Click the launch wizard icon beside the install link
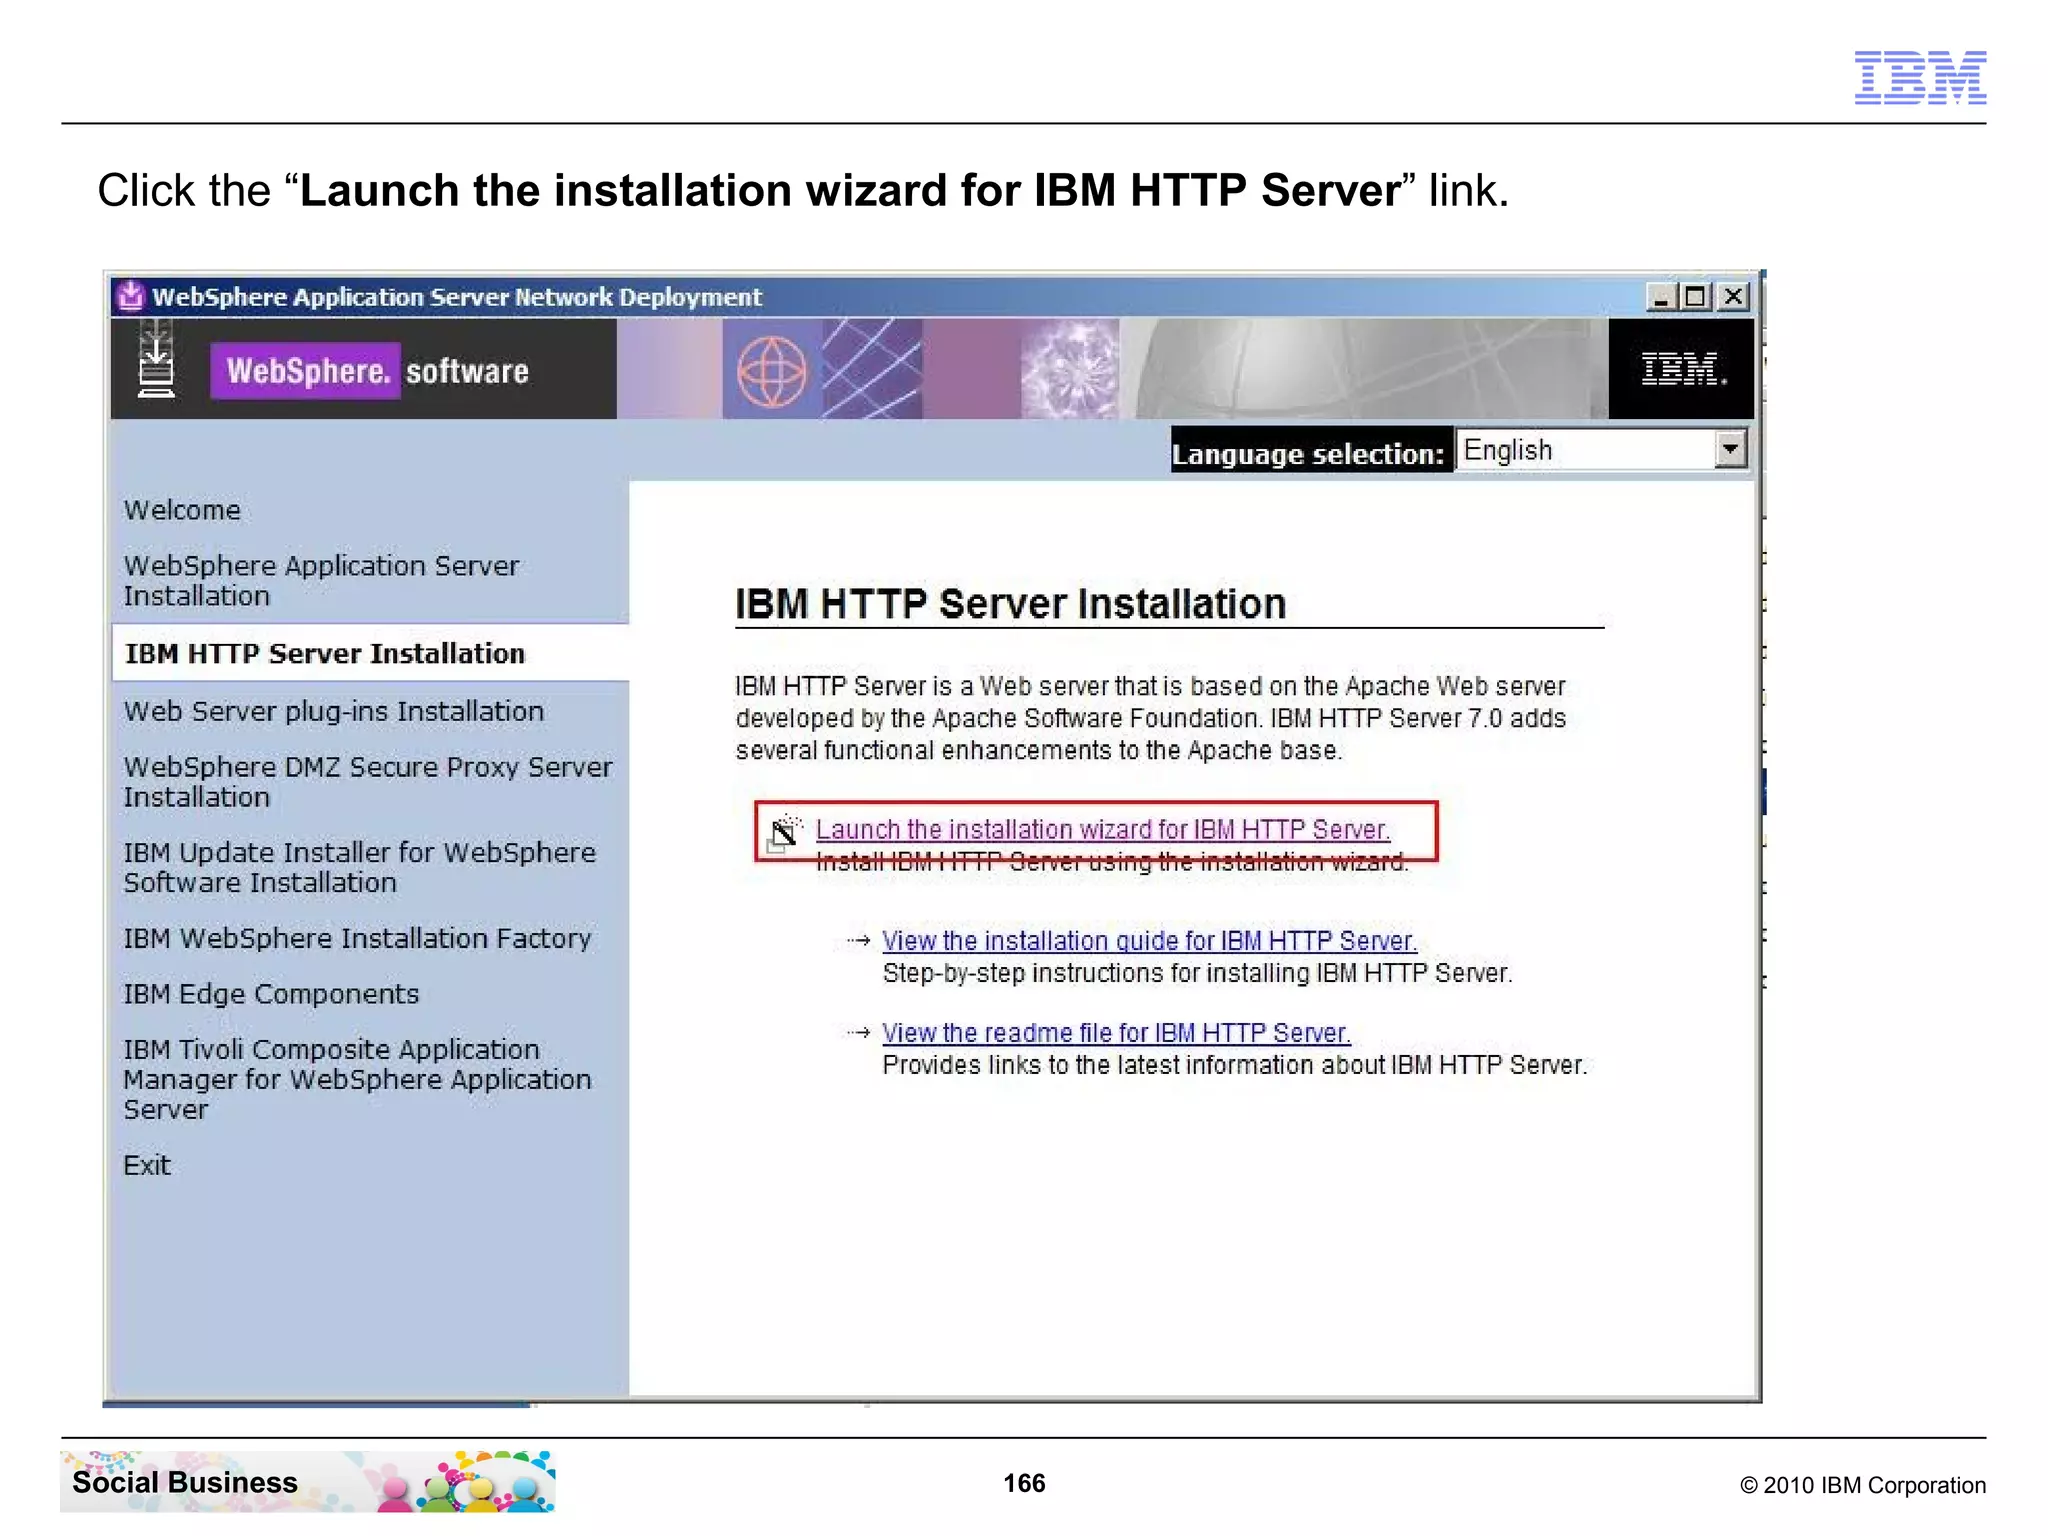The height and width of the screenshot is (1536, 2048). 785,832
